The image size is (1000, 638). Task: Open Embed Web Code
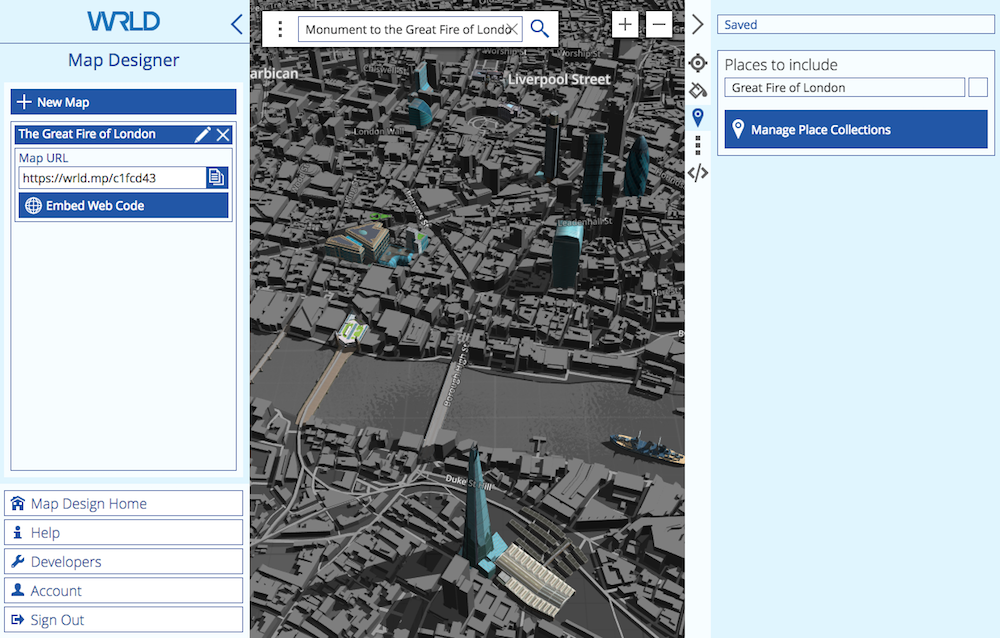(123, 206)
